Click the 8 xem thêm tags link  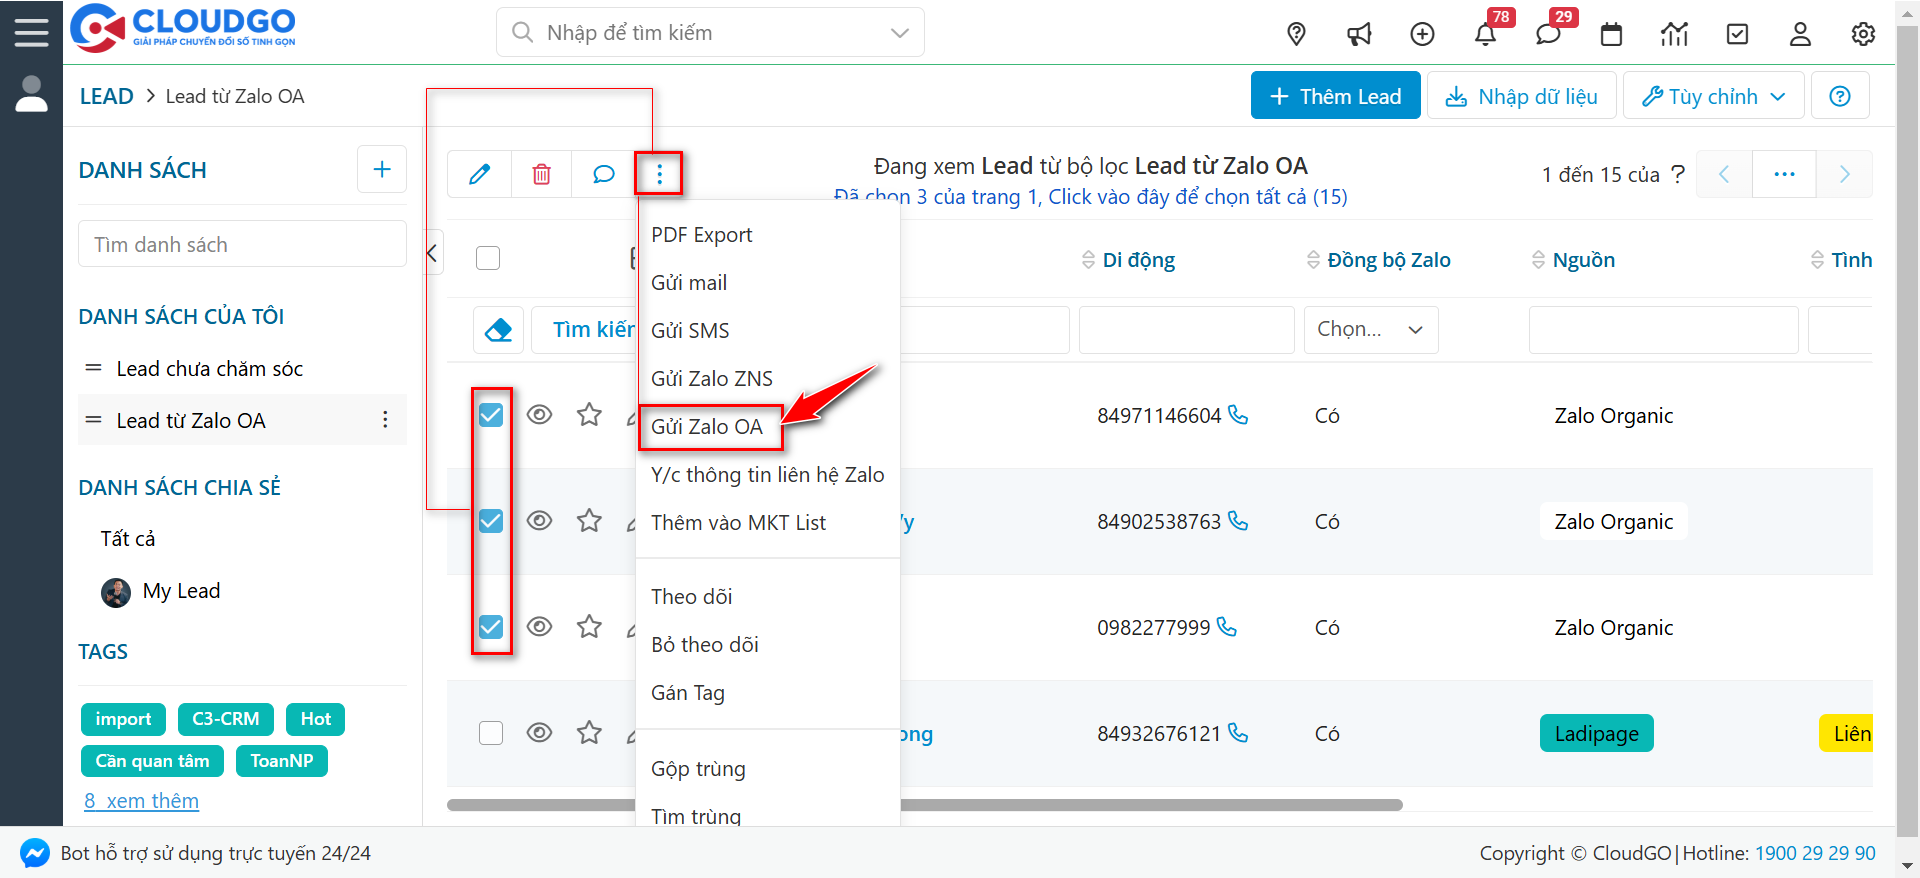141,801
